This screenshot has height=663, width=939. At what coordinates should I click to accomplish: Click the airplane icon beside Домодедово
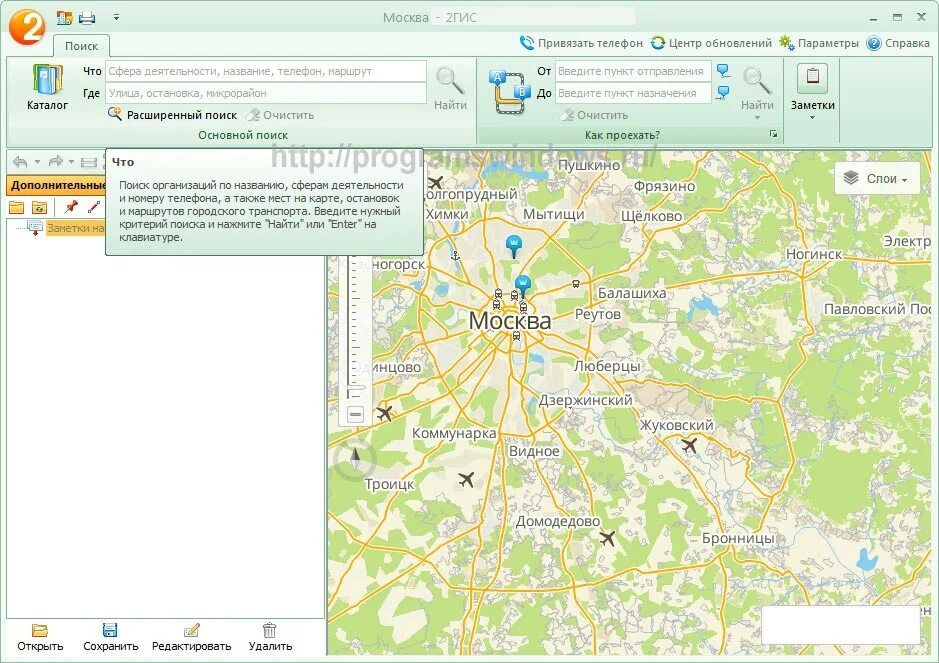(x=607, y=538)
